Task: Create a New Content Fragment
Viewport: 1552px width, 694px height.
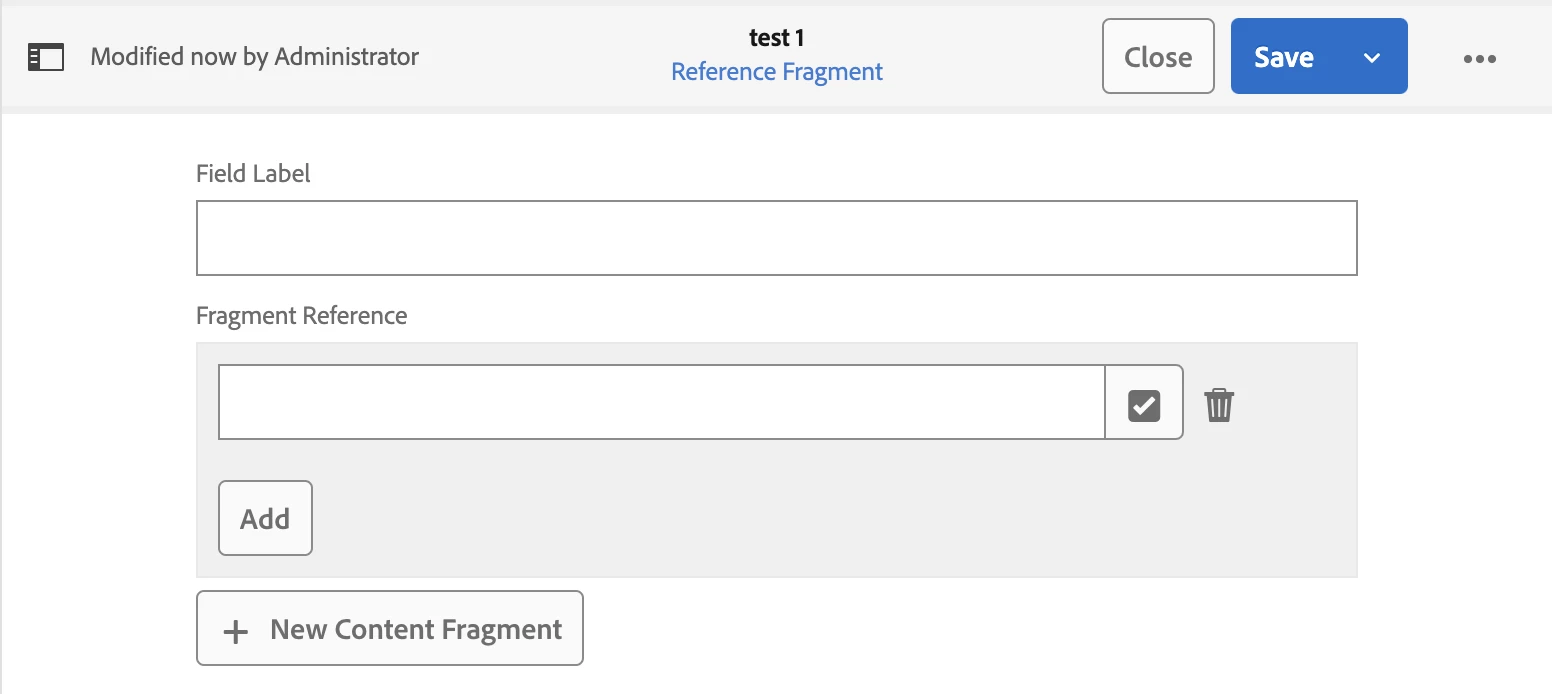Action: pos(390,628)
